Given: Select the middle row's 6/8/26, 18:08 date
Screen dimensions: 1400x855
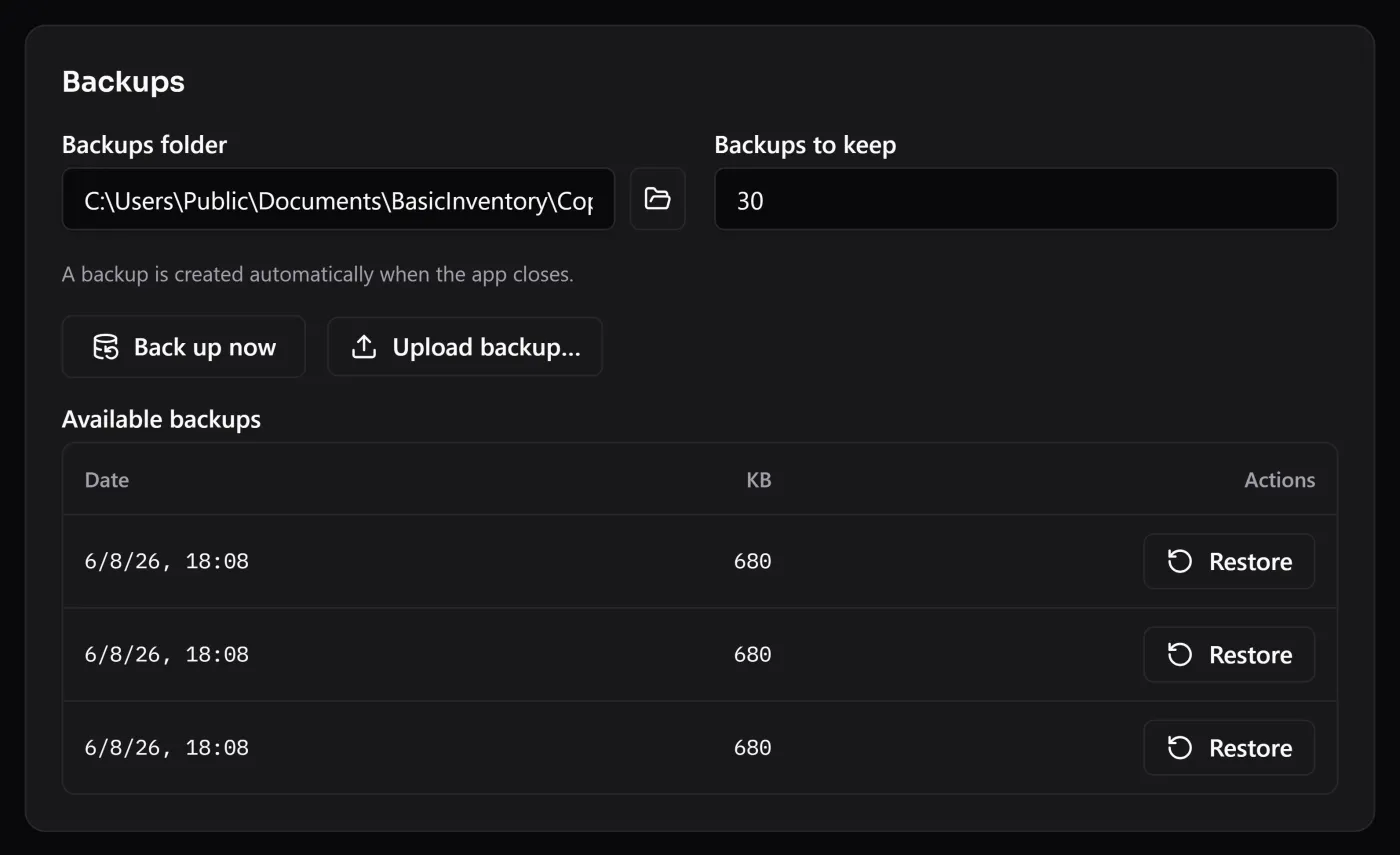Looking at the screenshot, I should 167,654.
